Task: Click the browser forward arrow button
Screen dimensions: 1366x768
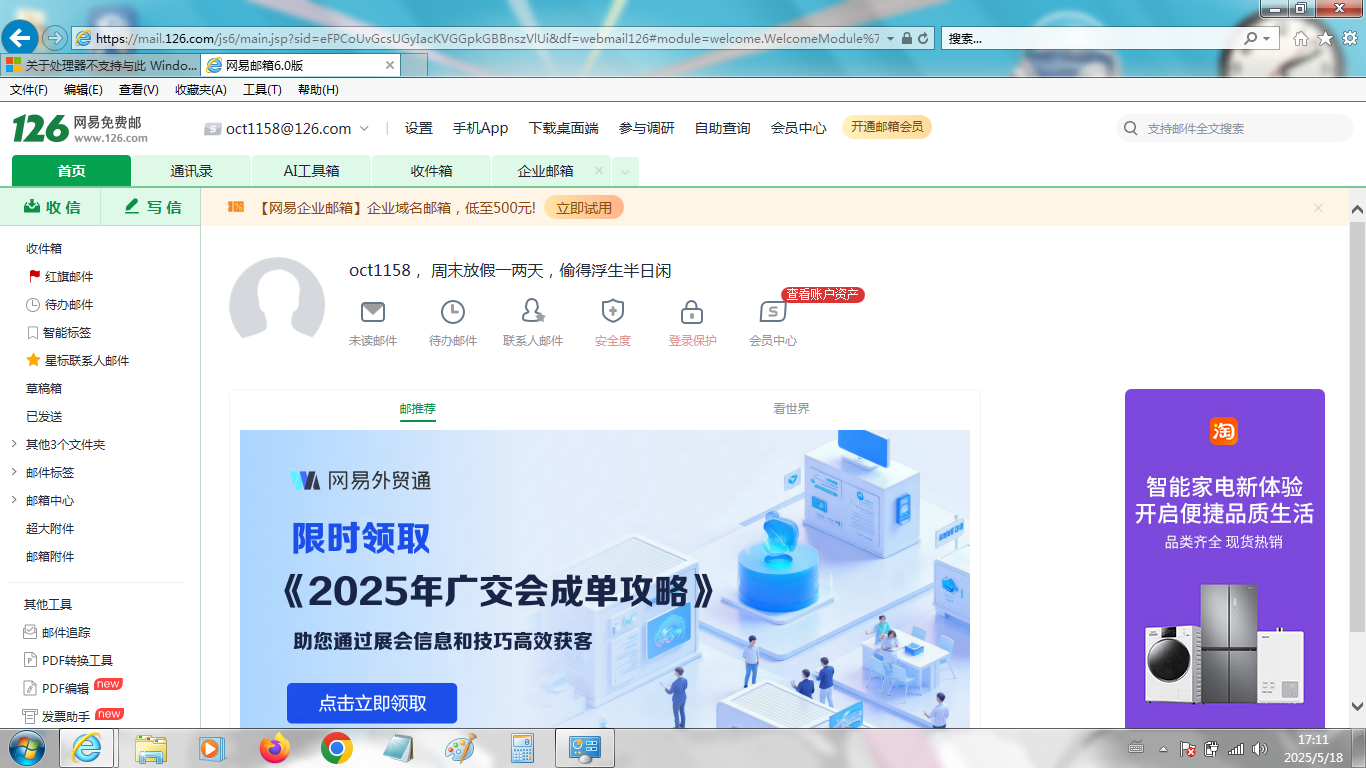Action: tap(54, 38)
